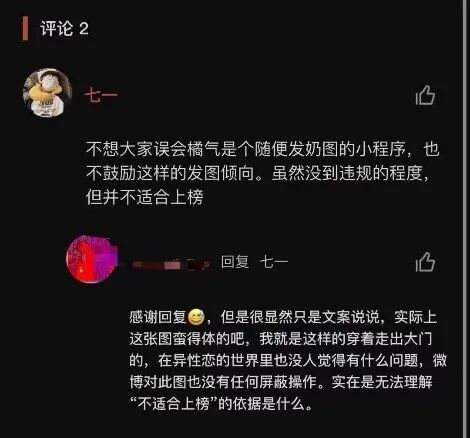Open the 七一 mention after 回复
This screenshot has height=438, width=470.
click(x=274, y=262)
